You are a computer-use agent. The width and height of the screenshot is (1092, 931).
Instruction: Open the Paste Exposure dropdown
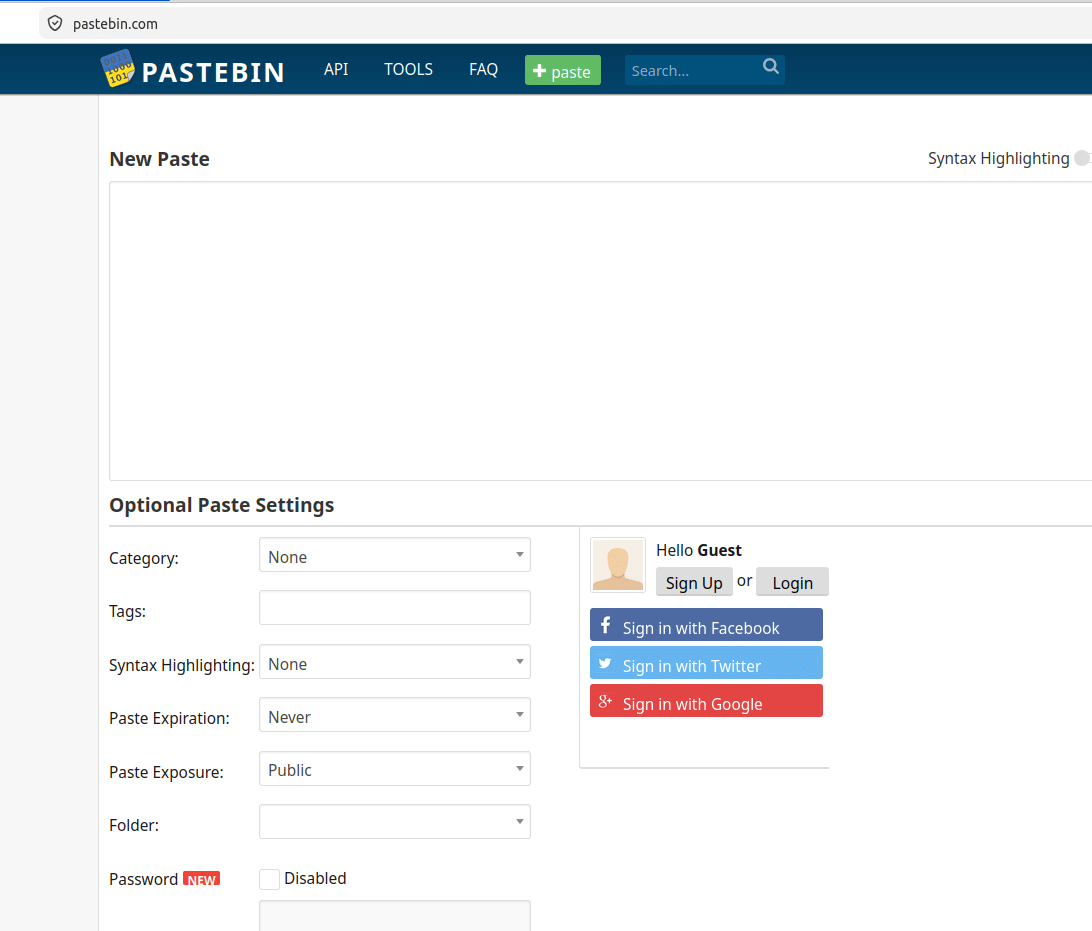pyautogui.click(x=395, y=769)
